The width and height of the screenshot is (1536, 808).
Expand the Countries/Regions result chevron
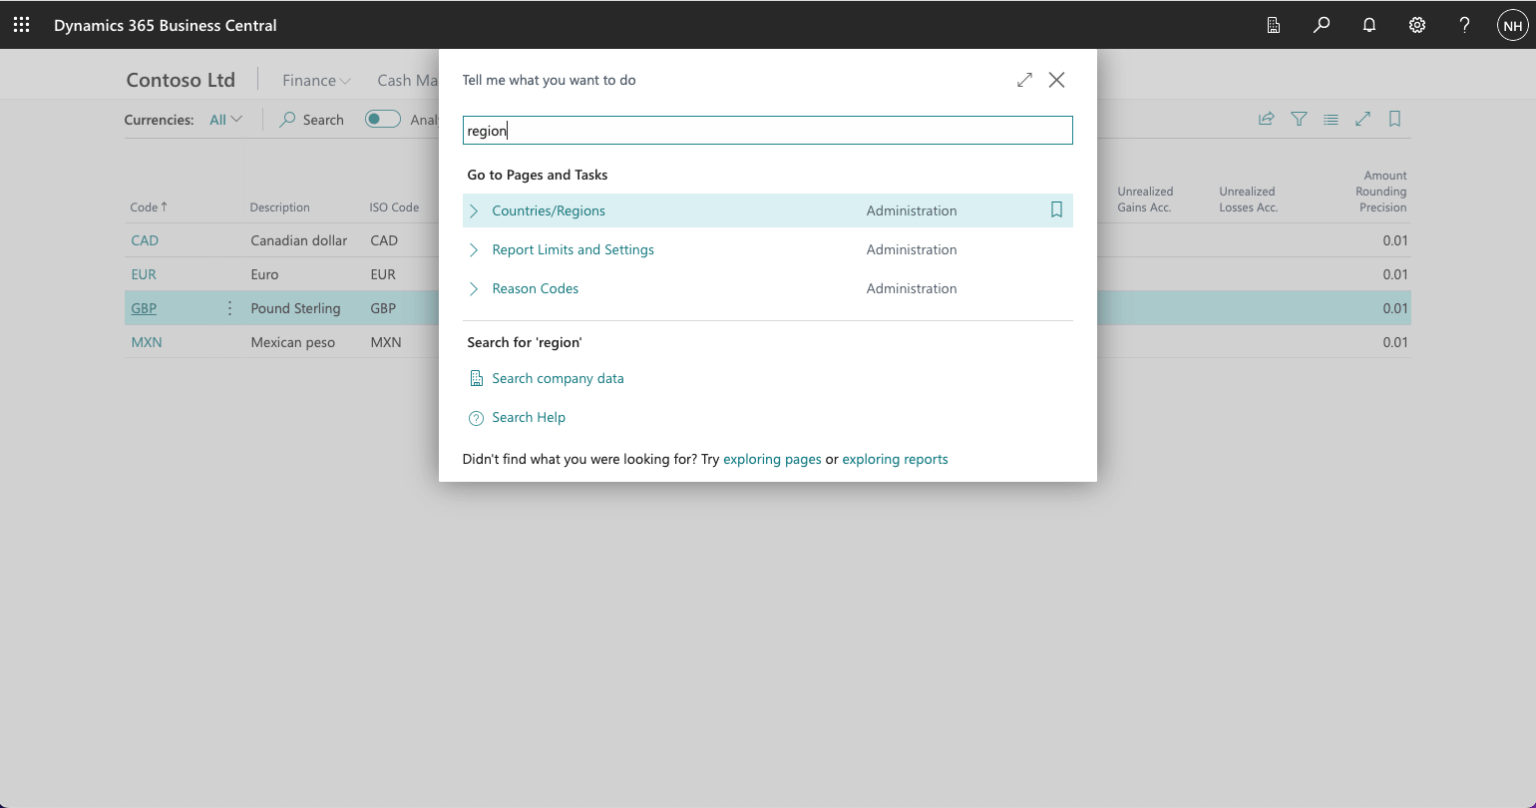click(474, 211)
